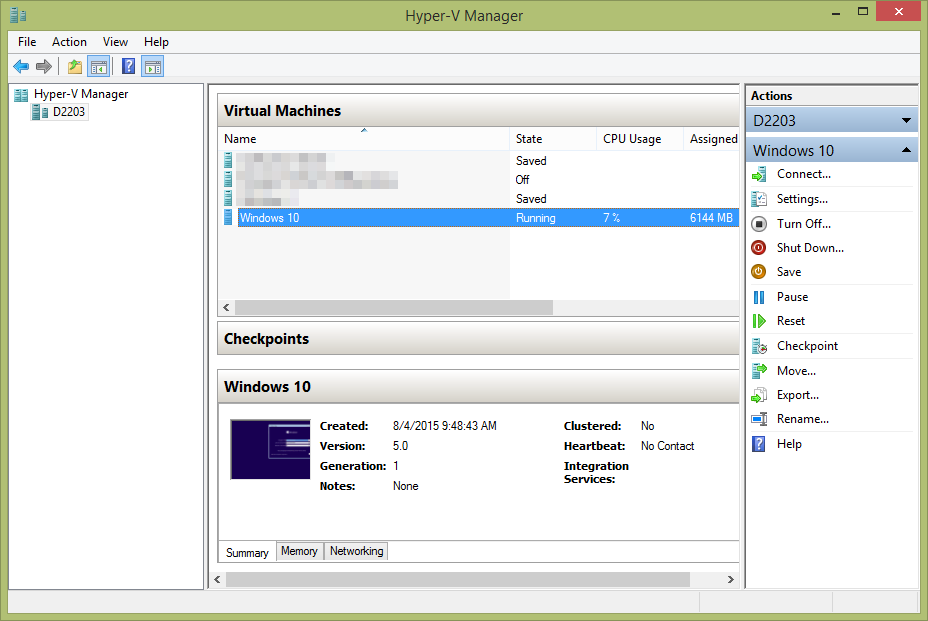Screen dimensions: 928x621
Task: Select the virtual machine with state Off
Action: click(x=479, y=179)
